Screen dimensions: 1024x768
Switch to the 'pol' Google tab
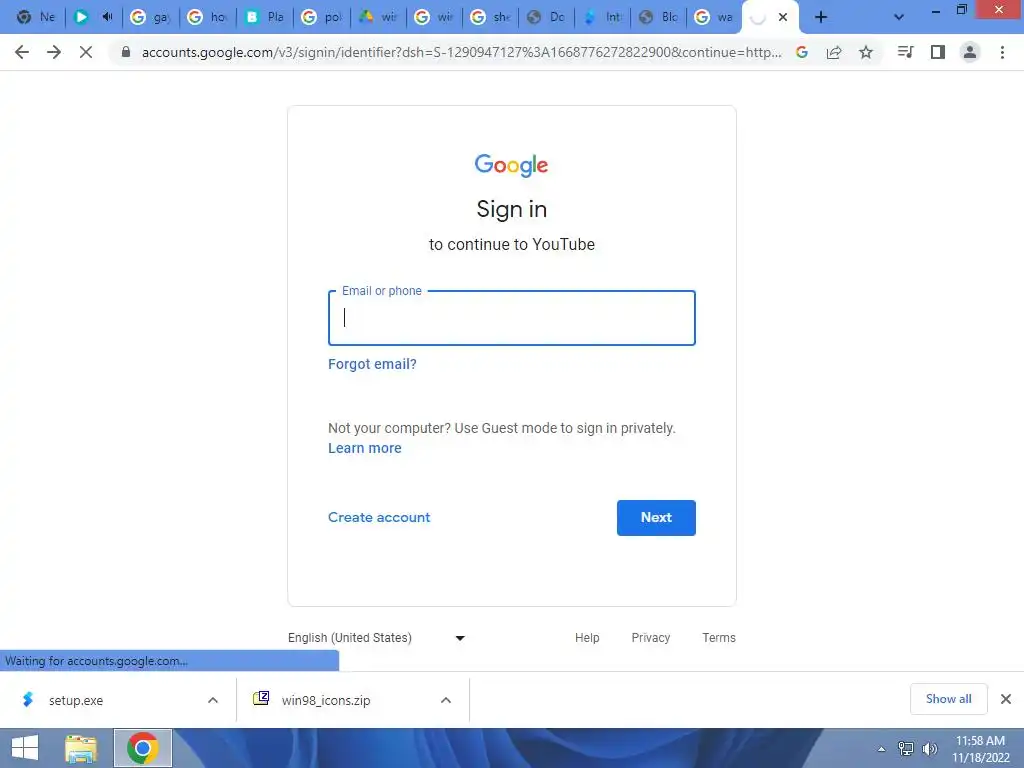(x=322, y=17)
